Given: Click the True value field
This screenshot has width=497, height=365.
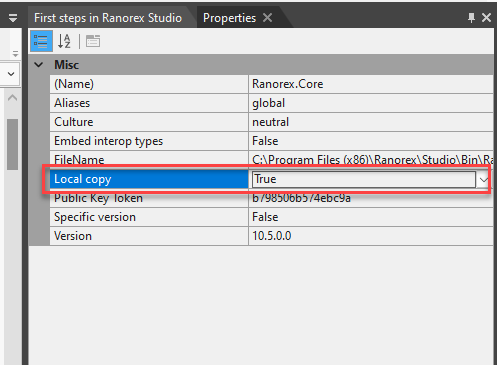Looking at the screenshot, I should point(364,179).
